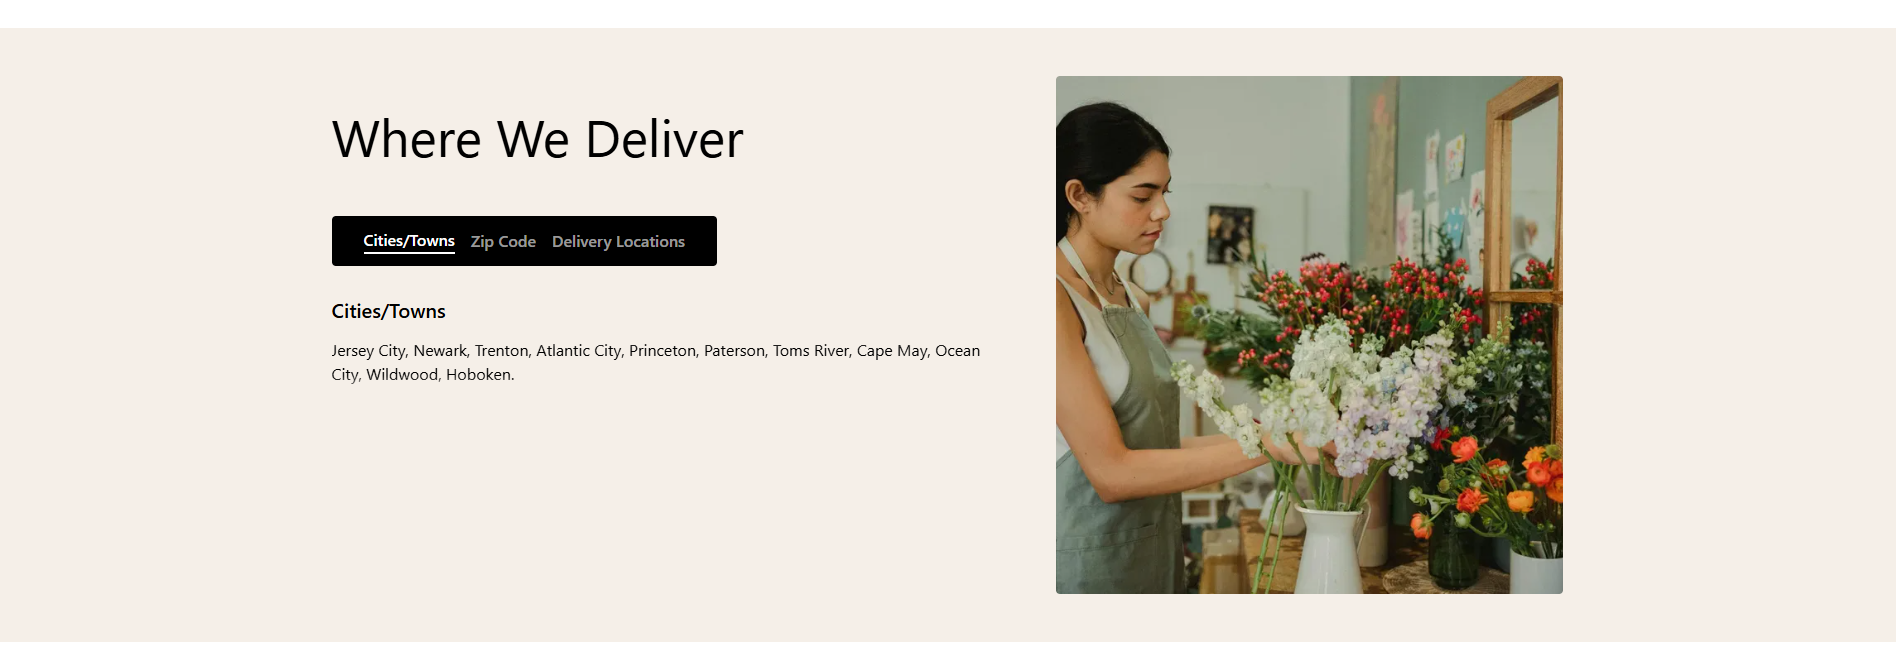Click 'Jersey City' in the cities list
This screenshot has width=1896, height=671.
pos(368,351)
